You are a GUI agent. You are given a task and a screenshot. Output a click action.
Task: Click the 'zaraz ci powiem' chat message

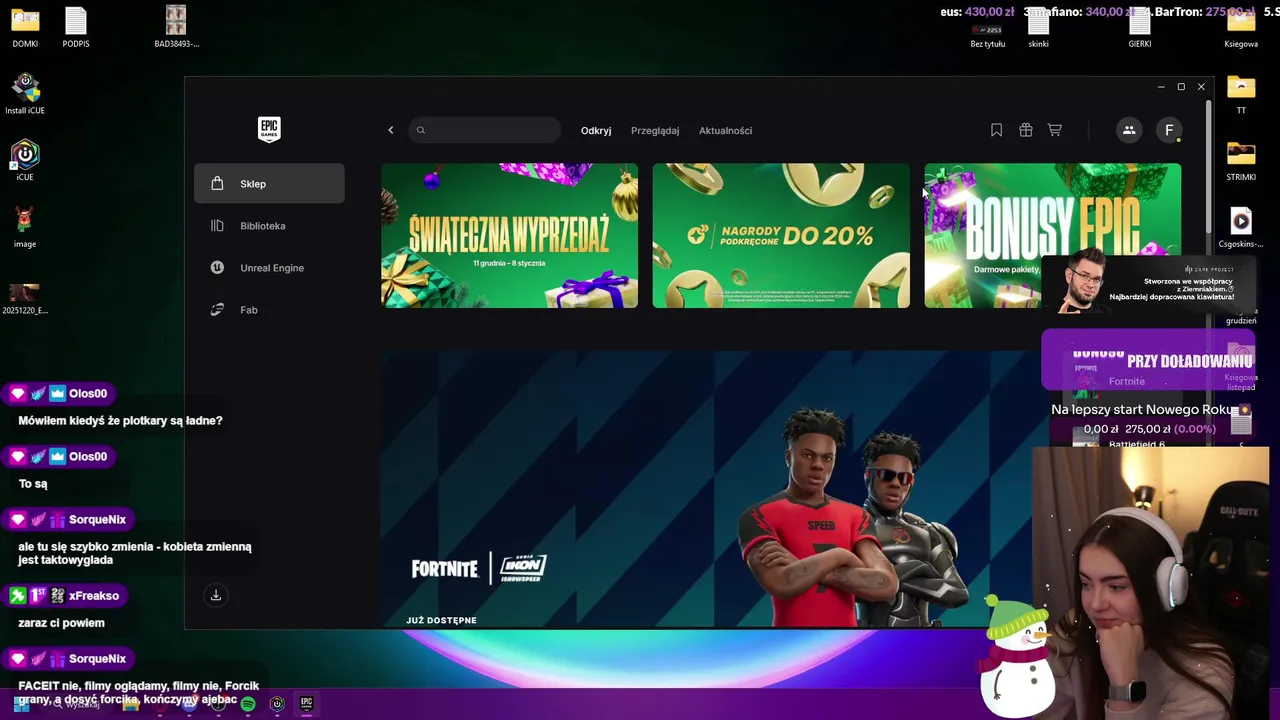click(x=61, y=623)
